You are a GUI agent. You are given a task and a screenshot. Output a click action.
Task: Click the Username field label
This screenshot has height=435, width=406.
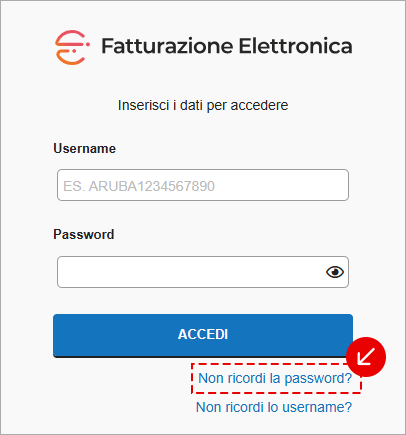coord(84,148)
